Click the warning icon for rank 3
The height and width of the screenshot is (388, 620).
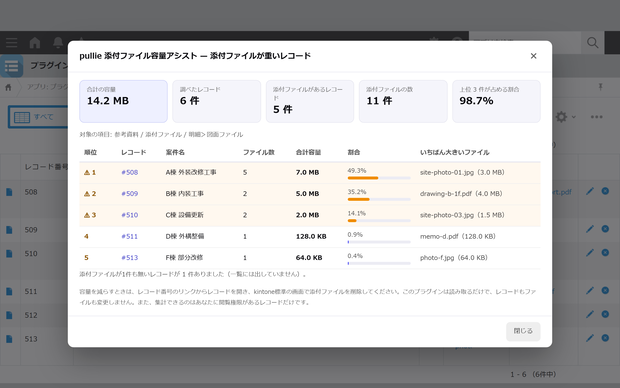pyautogui.click(x=87, y=215)
